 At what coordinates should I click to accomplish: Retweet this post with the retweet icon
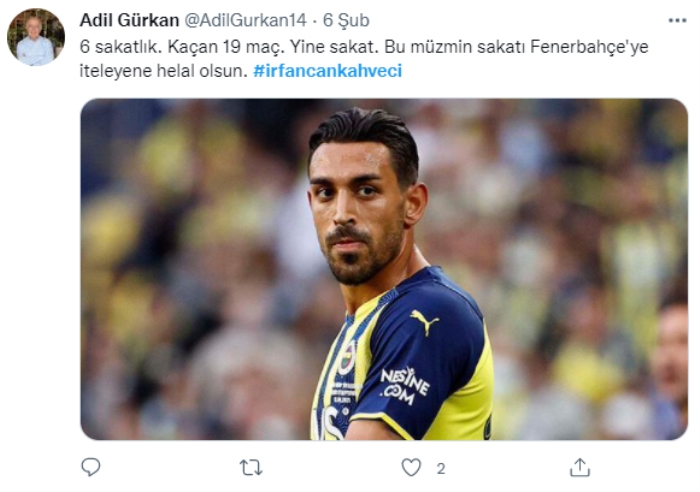coord(251,467)
